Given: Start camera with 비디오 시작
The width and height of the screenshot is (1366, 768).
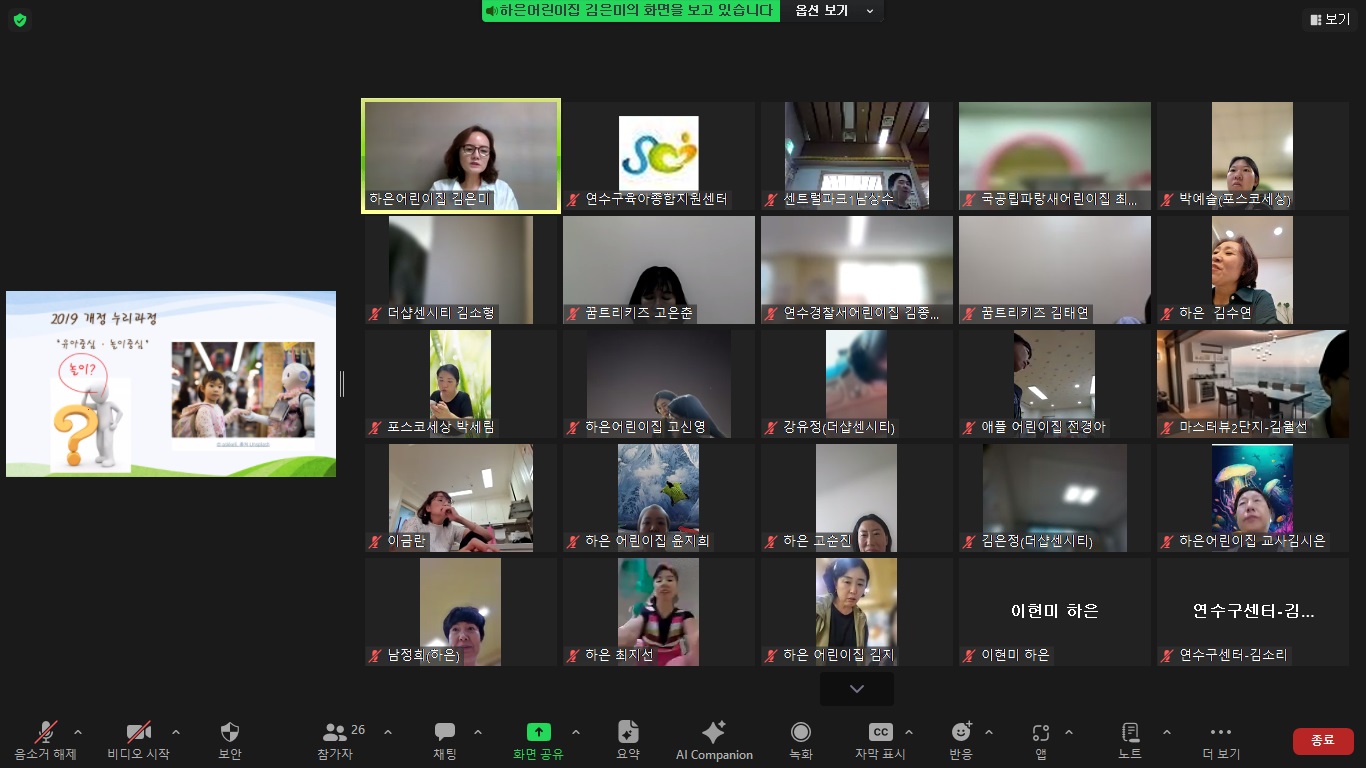Looking at the screenshot, I should 138,741.
